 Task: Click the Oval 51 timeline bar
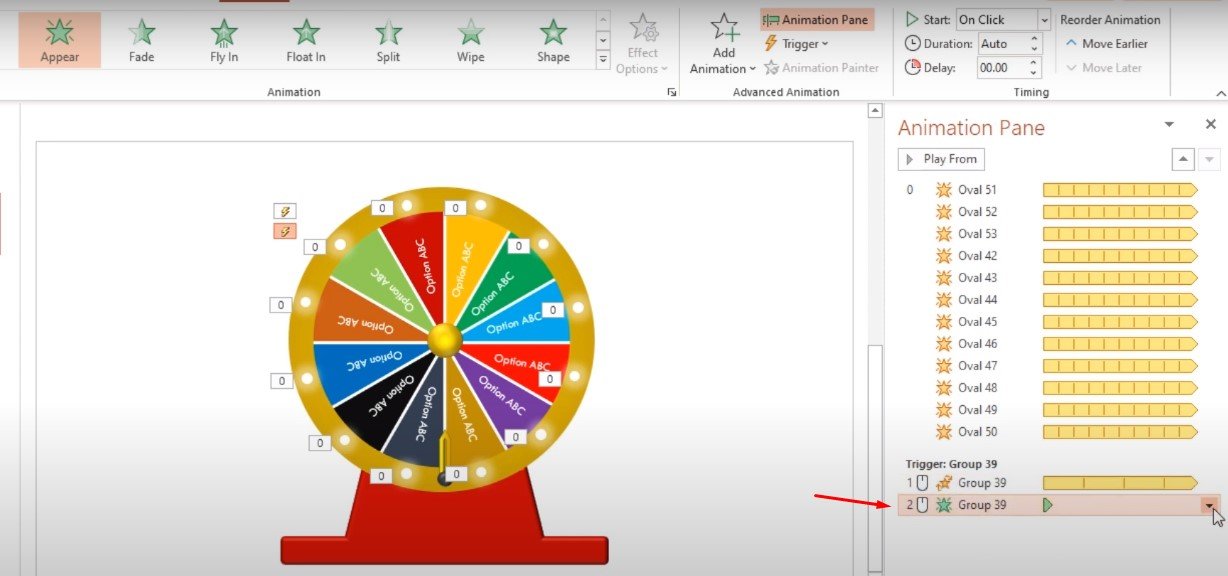pos(1120,190)
